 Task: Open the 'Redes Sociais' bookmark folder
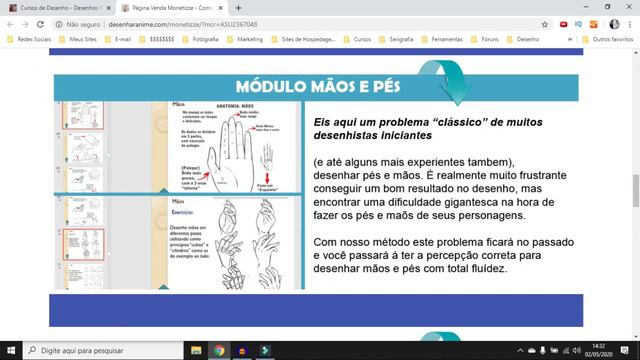click(29, 39)
